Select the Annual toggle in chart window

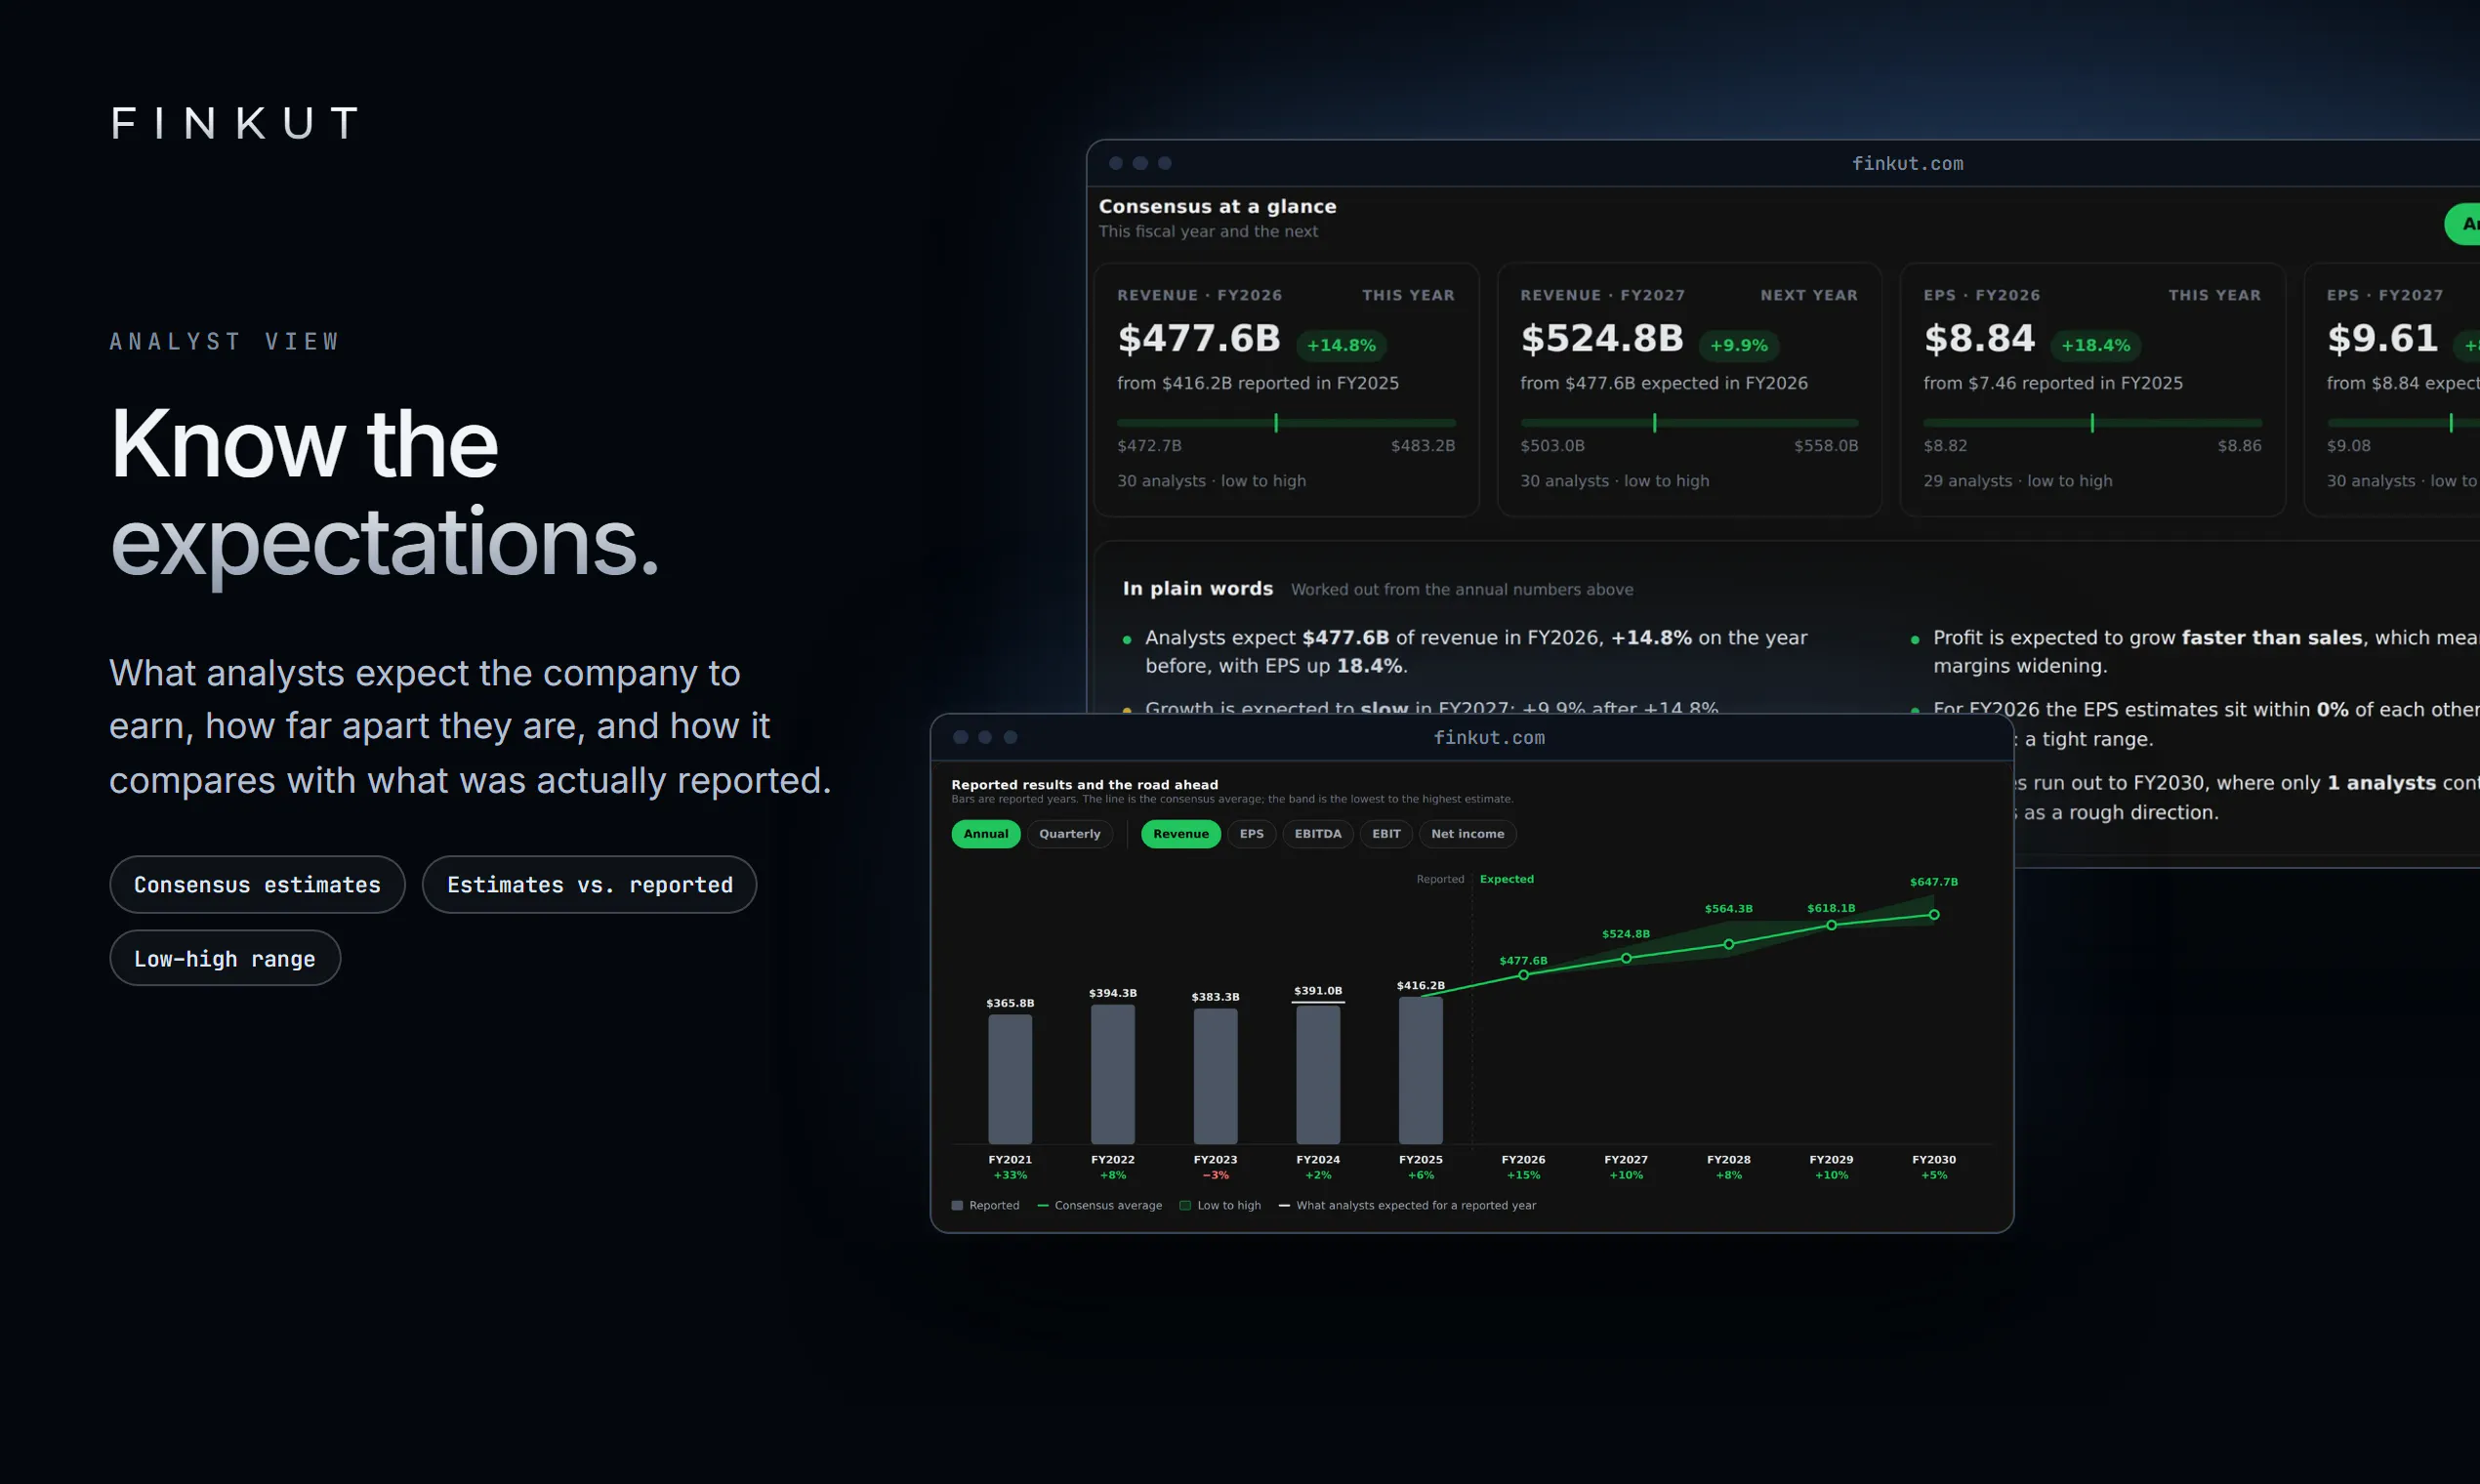985,834
